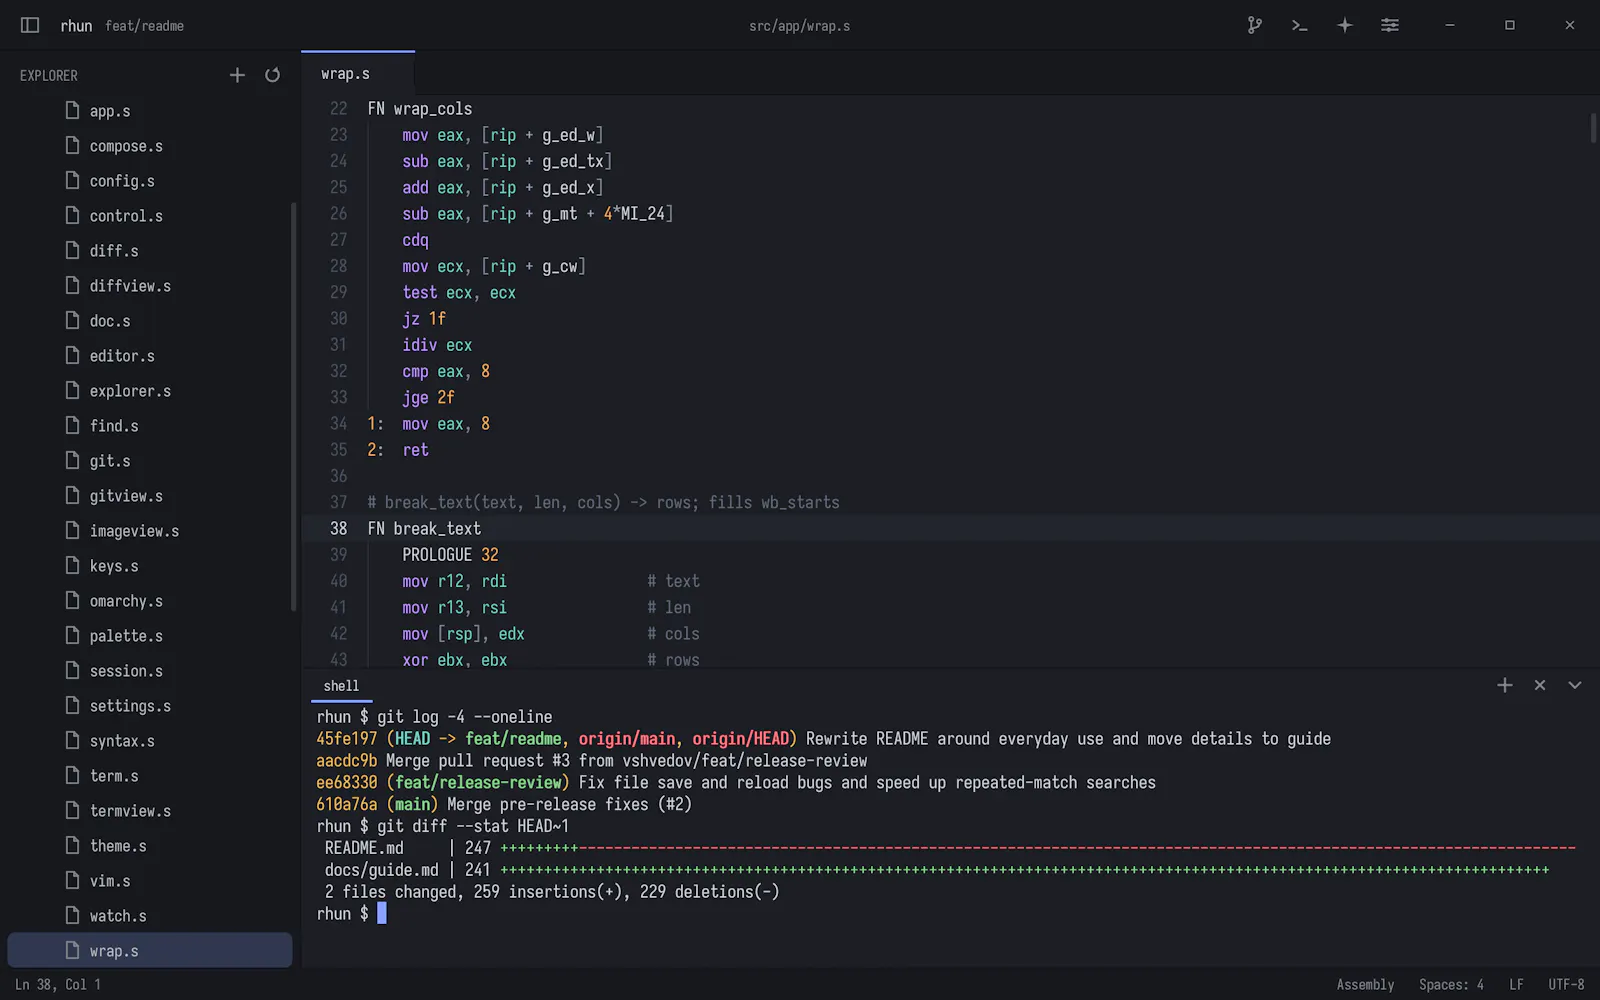Click the feat/readme branch label in title bar
Viewport: 1600px width, 1000px height.
pyautogui.click(x=144, y=26)
